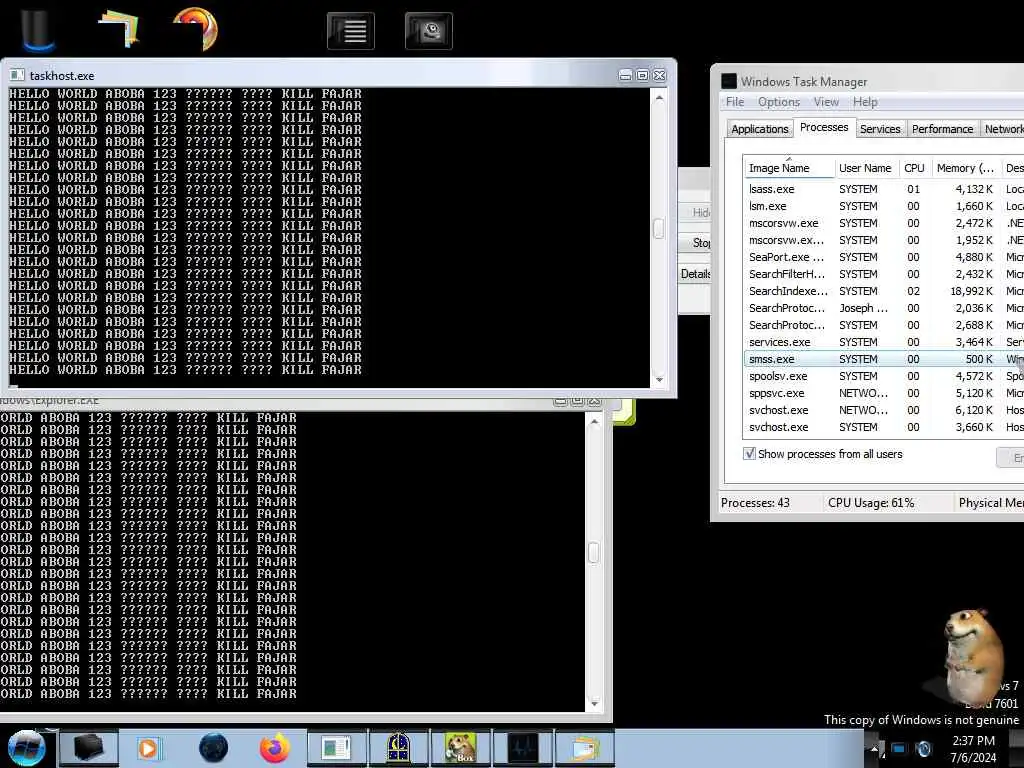
Task: Open the clock showing 2:37 PM
Action: [x=973, y=749]
